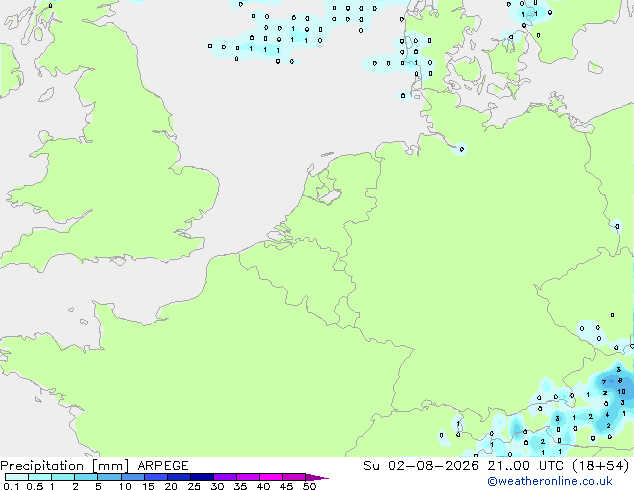The width and height of the screenshot is (634, 490).
Task: Click the 'ARPEGE' model name label
Action: (x=163, y=466)
